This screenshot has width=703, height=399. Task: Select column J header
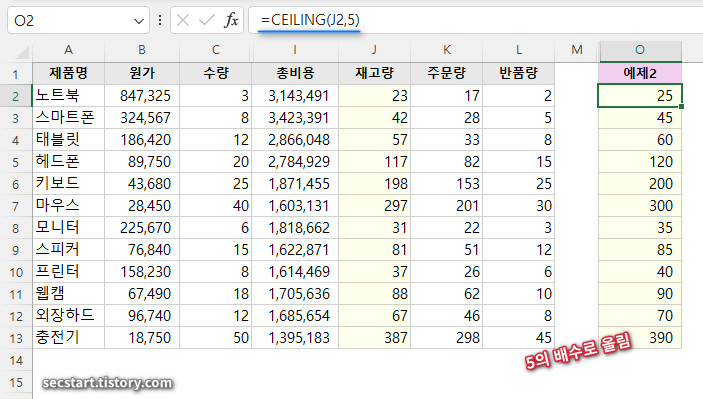click(x=374, y=50)
